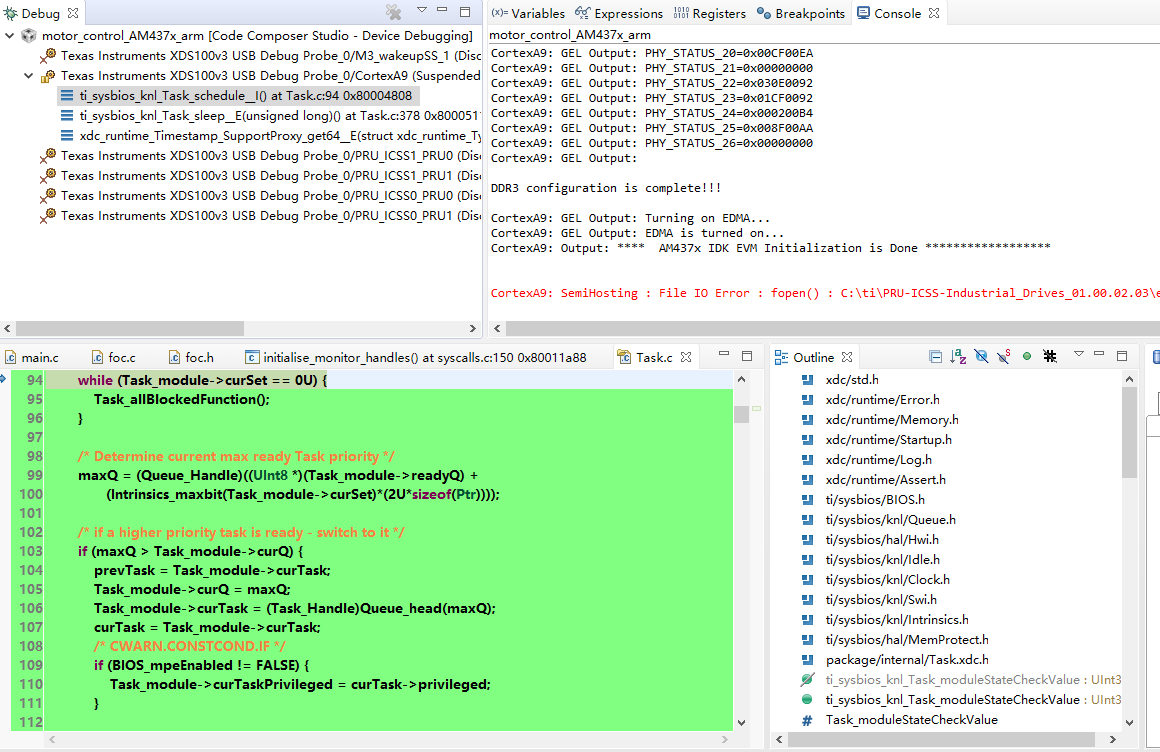Click the remove terminated launches icon

[394, 12]
